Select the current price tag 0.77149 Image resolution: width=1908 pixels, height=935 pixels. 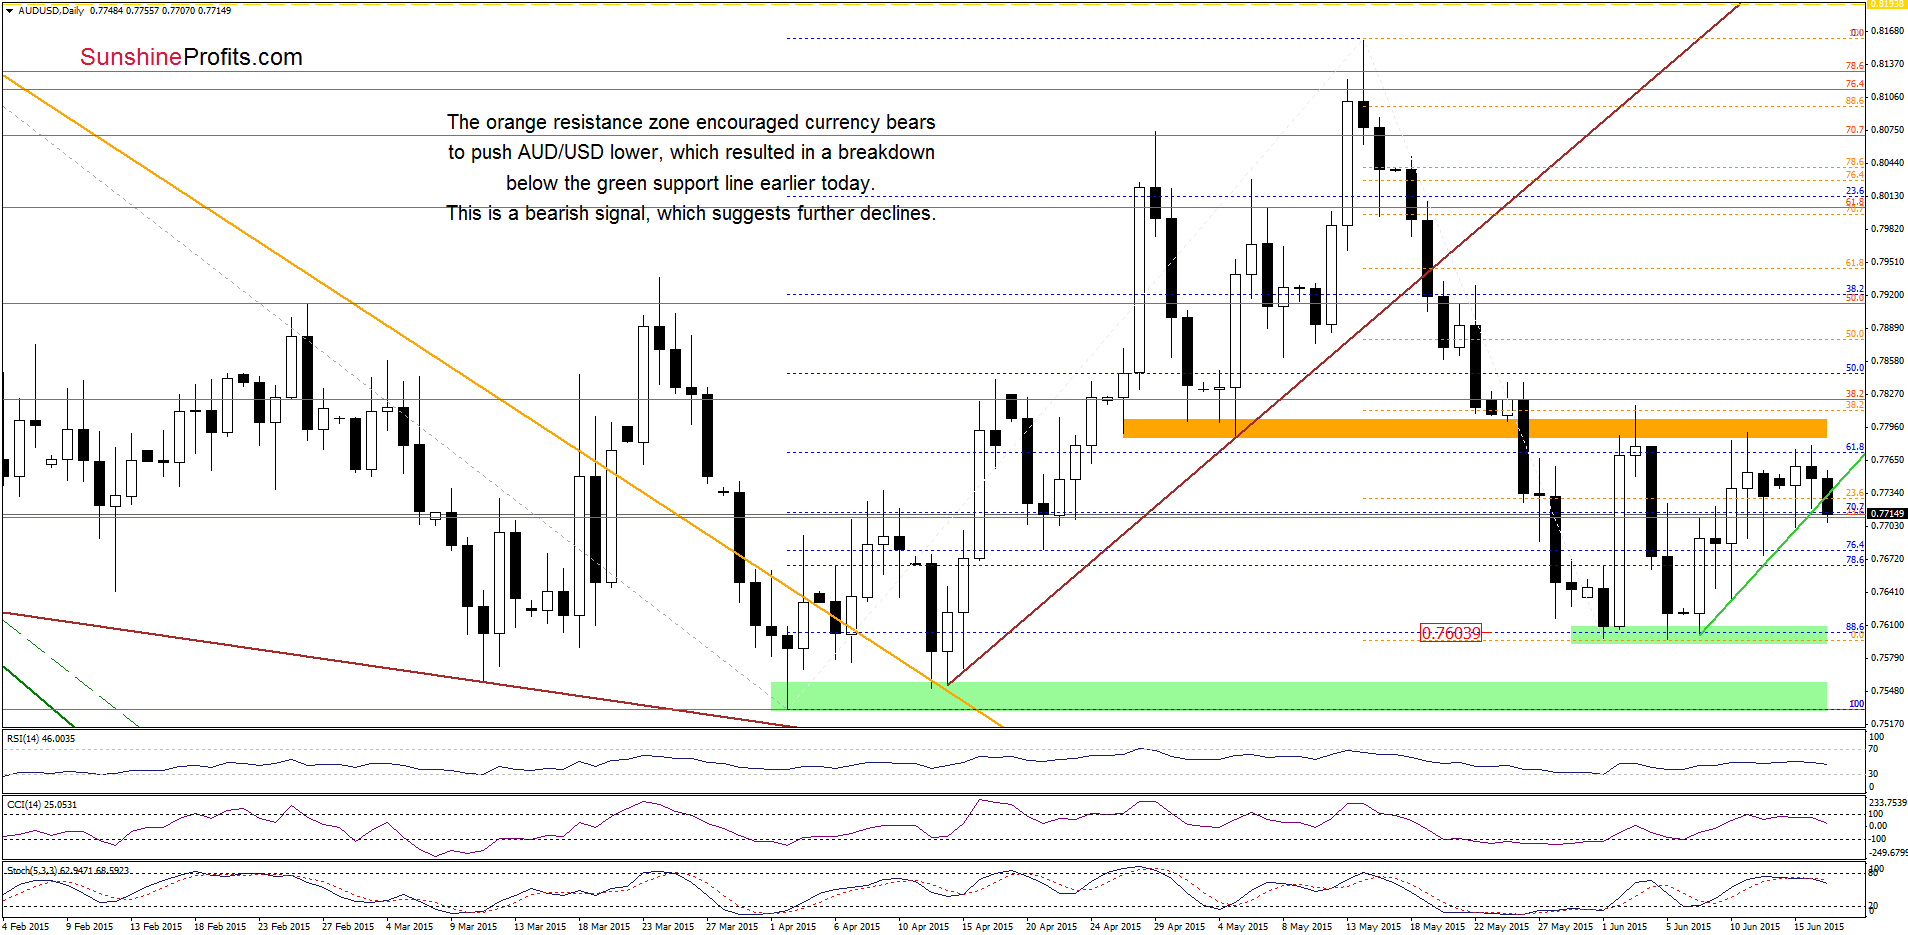(1887, 514)
